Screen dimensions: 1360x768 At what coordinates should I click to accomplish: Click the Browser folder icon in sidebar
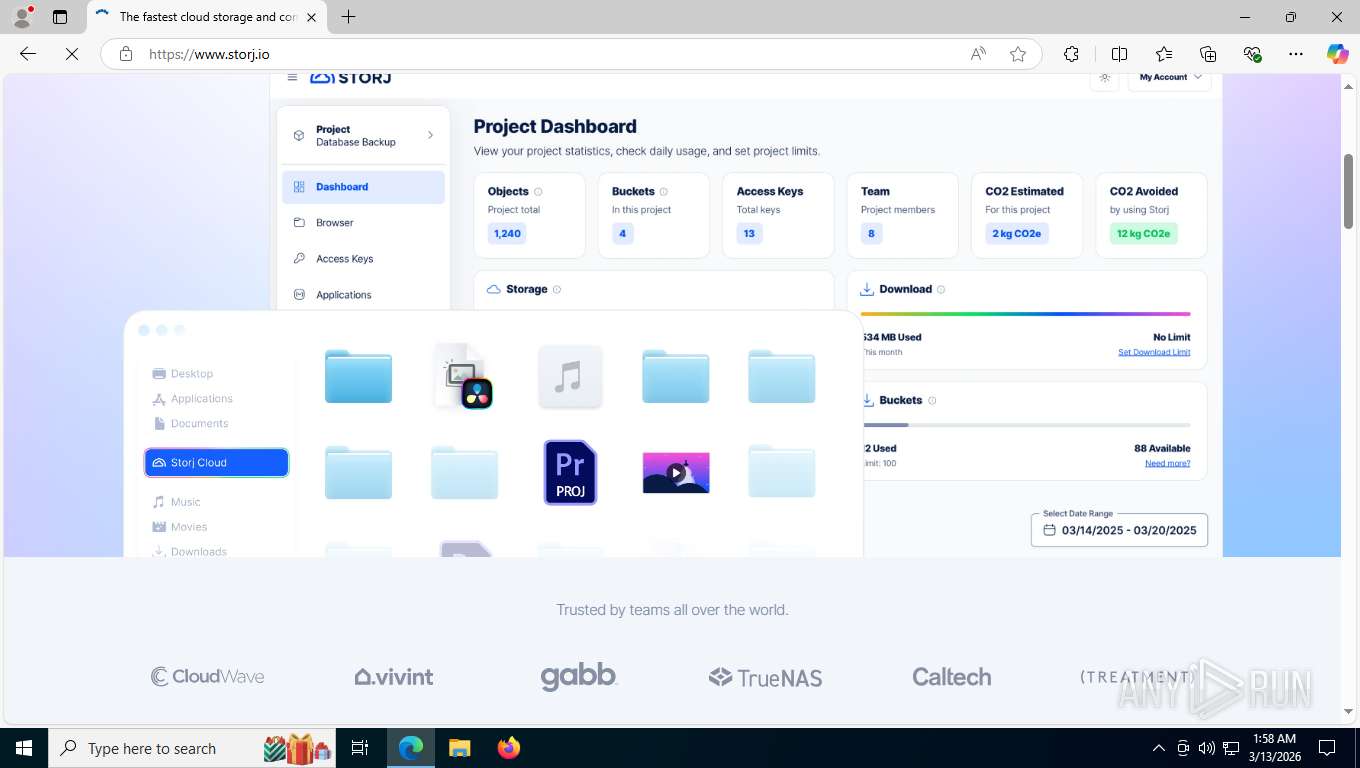pos(299,223)
